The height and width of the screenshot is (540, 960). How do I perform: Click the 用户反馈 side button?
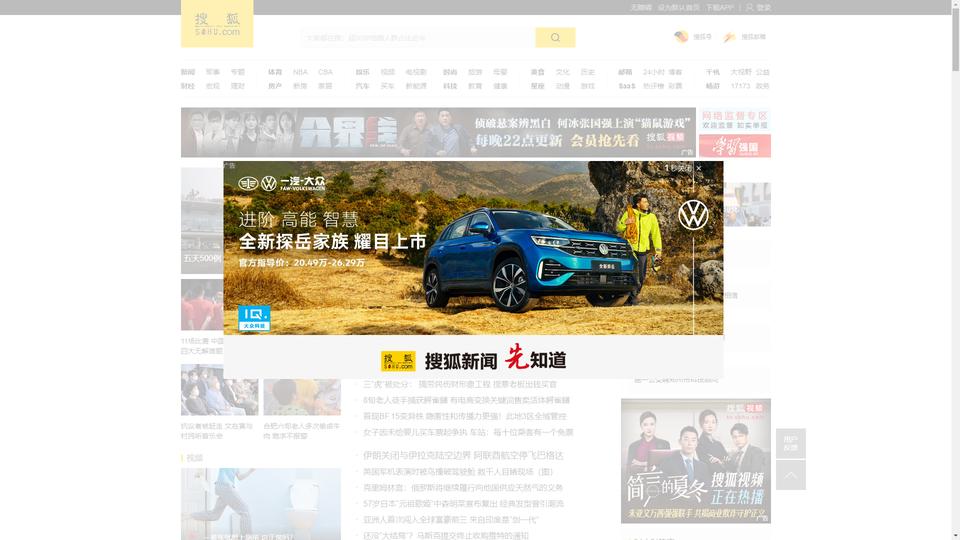[790, 443]
